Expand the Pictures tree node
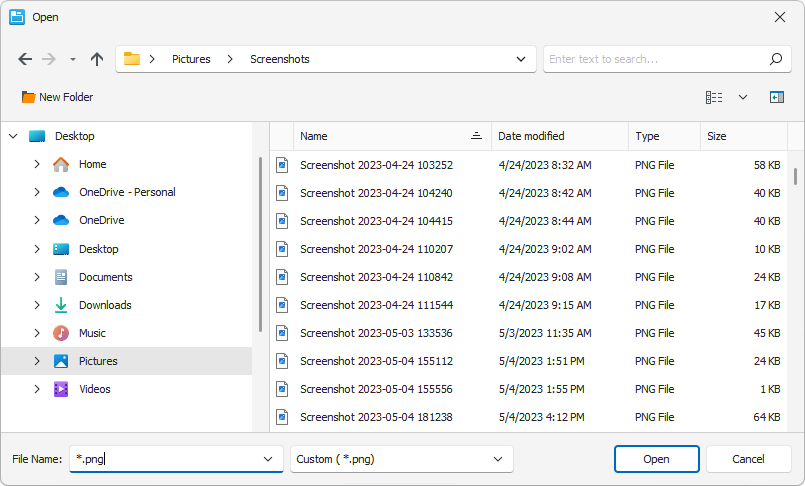The image size is (805, 486). coord(37,361)
